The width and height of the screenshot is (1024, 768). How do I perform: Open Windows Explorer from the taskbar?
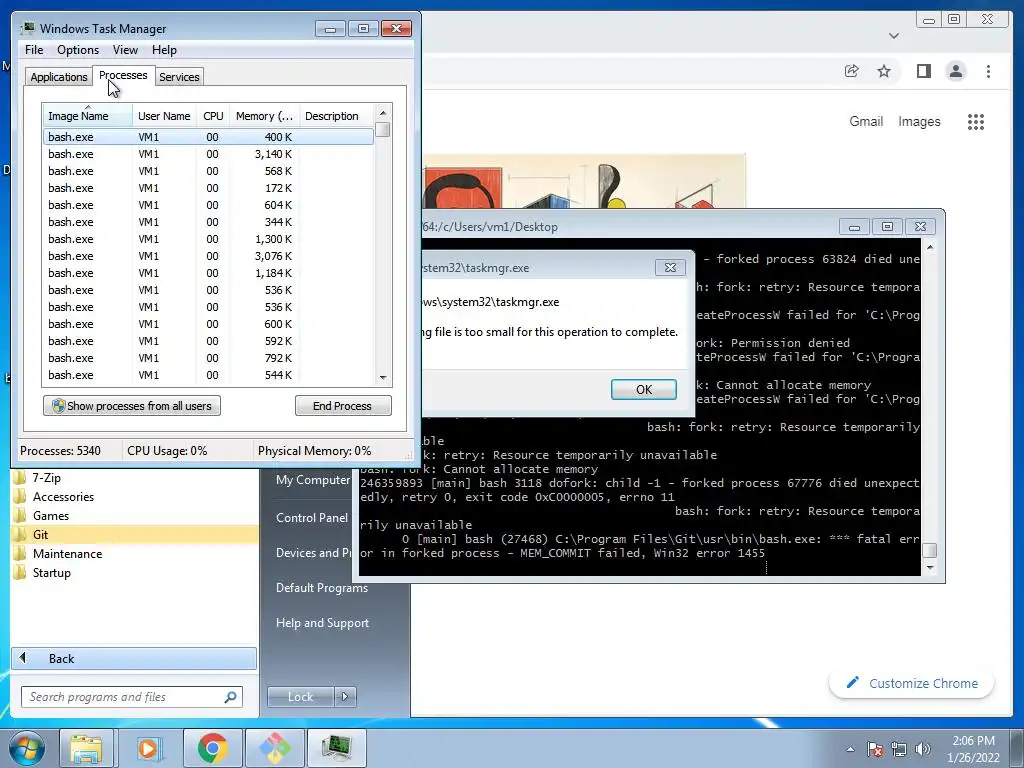(x=86, y=748)
